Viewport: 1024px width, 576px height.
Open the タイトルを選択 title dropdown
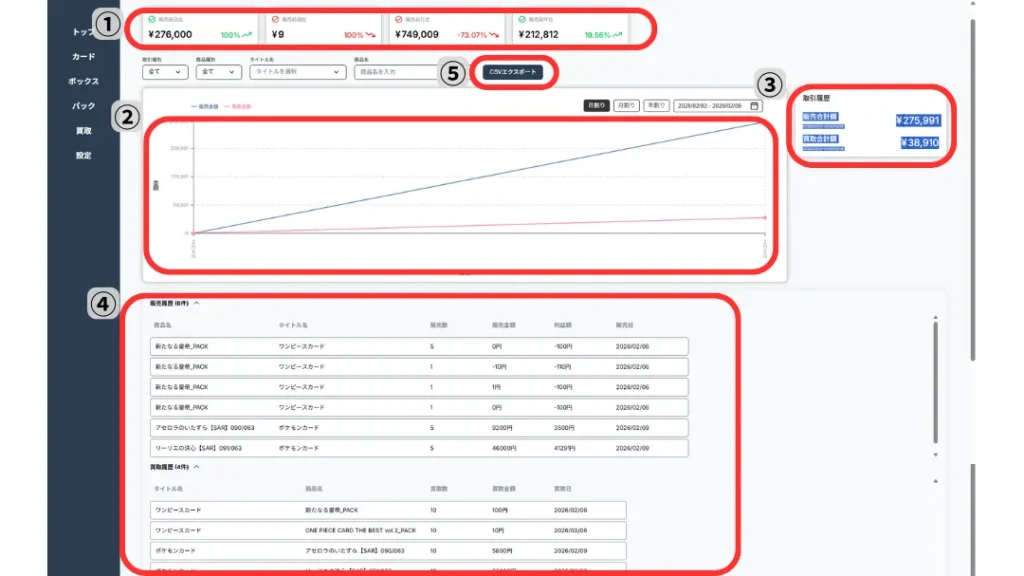tap(297, 72)
